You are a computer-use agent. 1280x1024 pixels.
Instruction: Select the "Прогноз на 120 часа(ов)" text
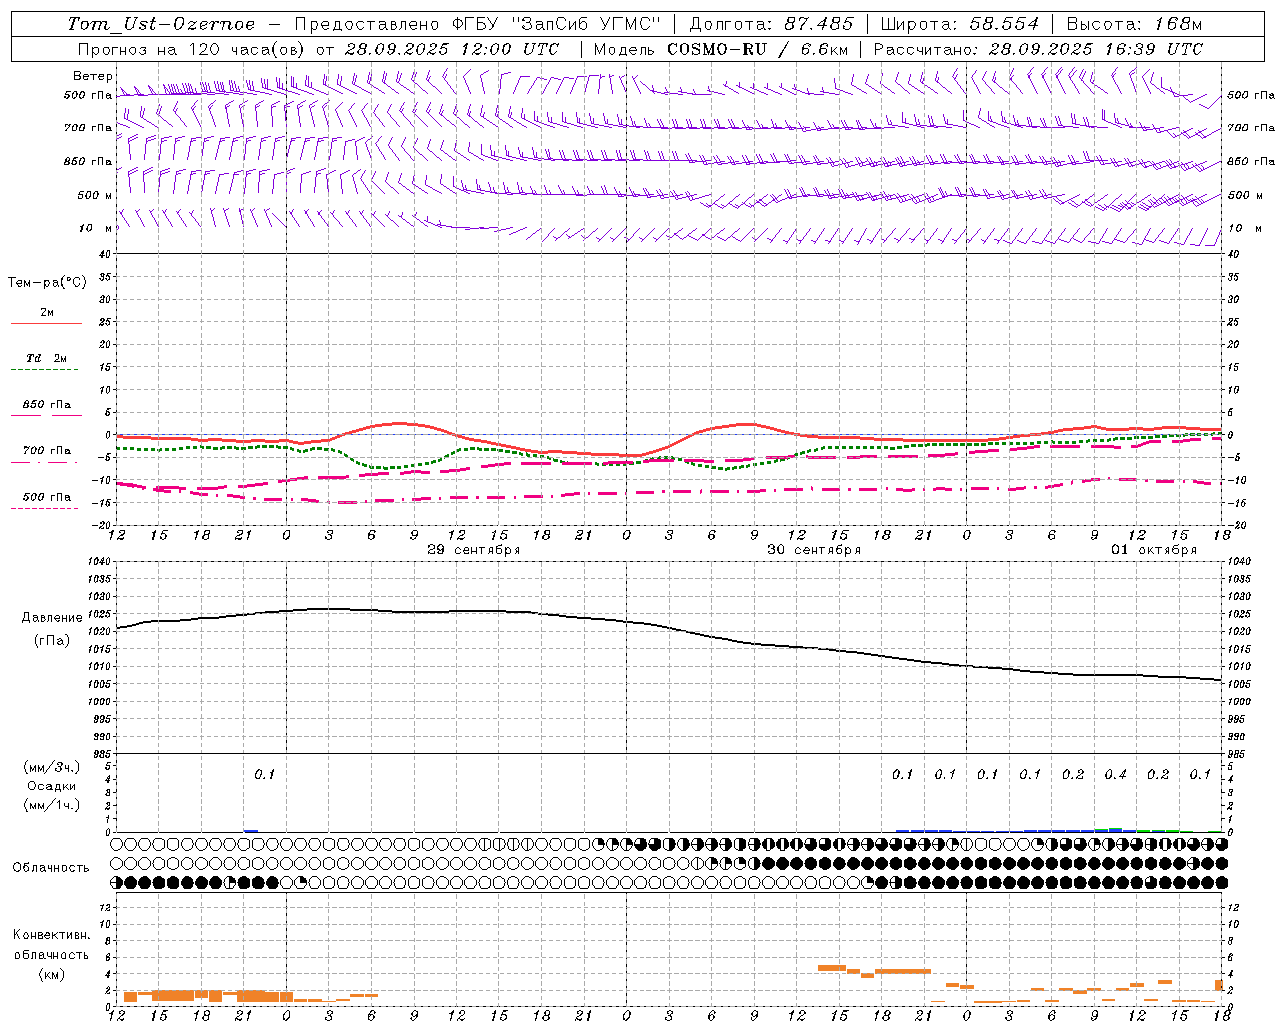(192, 49)
